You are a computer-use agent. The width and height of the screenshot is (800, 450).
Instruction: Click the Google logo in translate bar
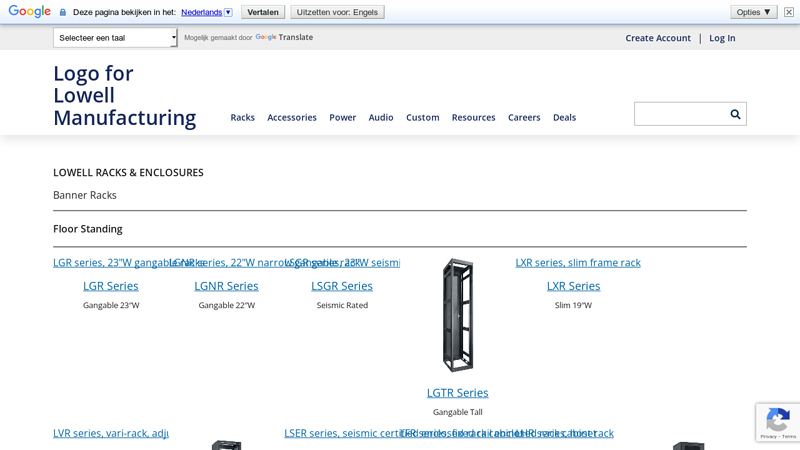pyautogui.click(x=30, y=11)
